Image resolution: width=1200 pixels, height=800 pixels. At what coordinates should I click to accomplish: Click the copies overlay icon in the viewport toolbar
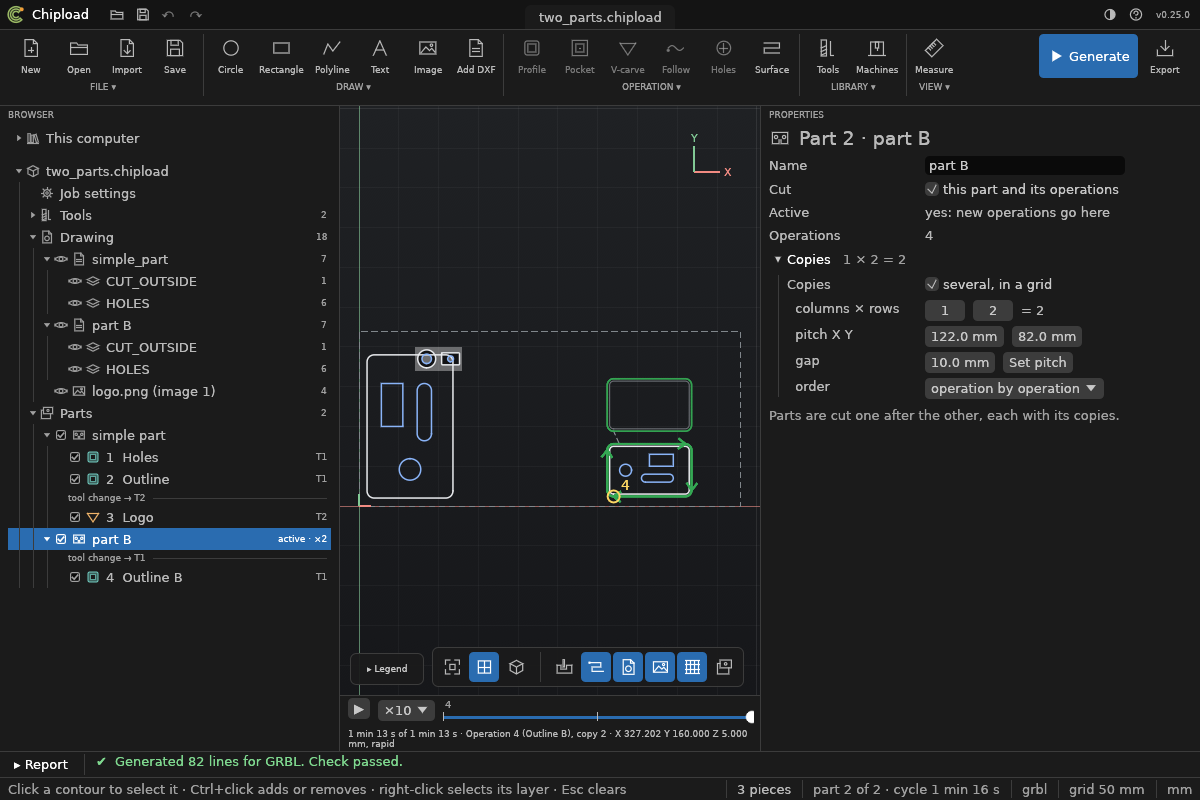724,667
